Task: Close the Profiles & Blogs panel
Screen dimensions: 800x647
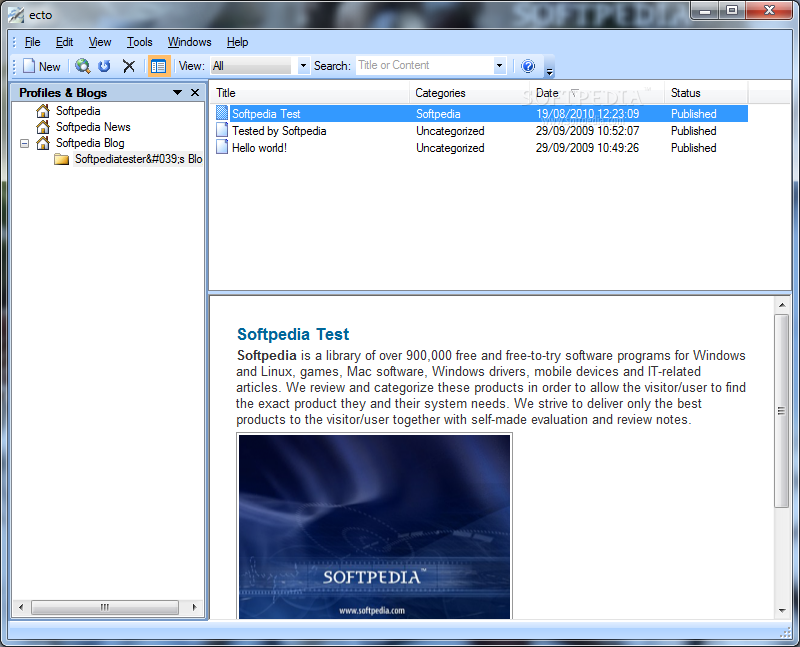Action: coord(195,92)
